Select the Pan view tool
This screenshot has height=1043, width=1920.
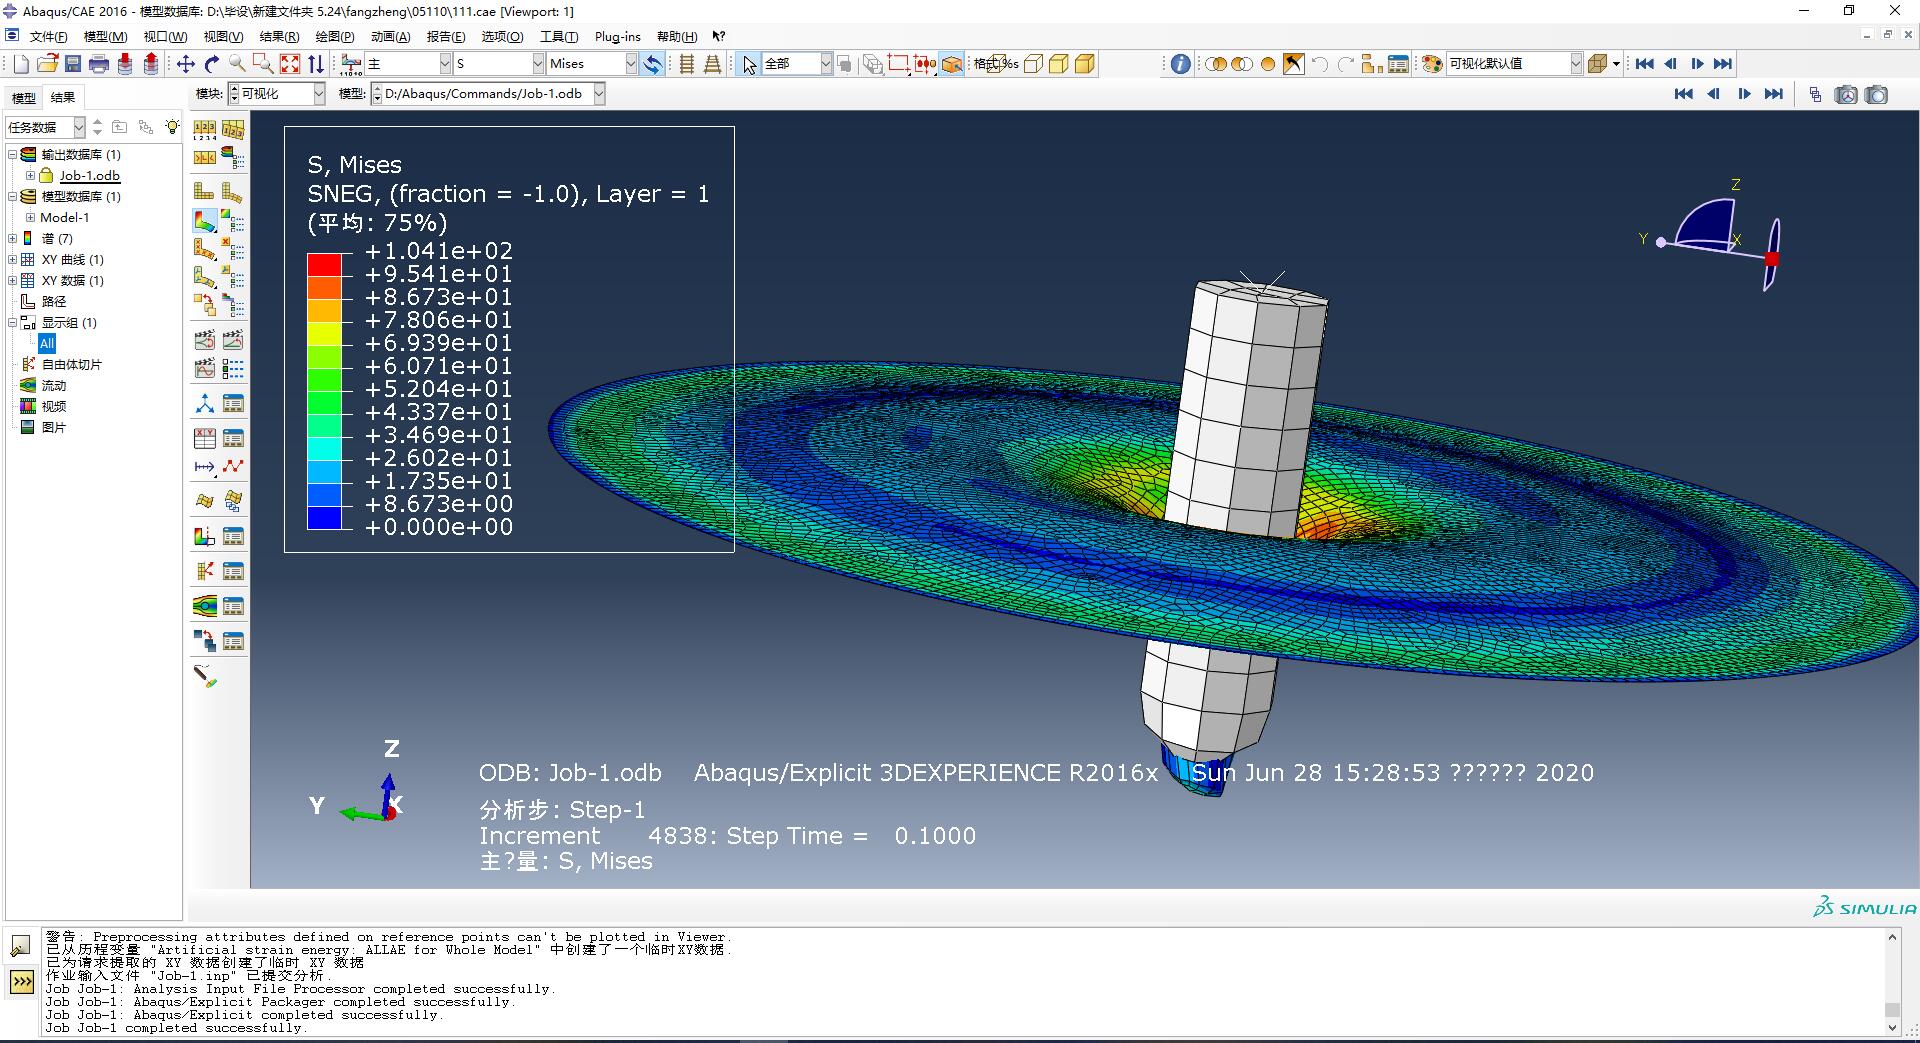185,64
